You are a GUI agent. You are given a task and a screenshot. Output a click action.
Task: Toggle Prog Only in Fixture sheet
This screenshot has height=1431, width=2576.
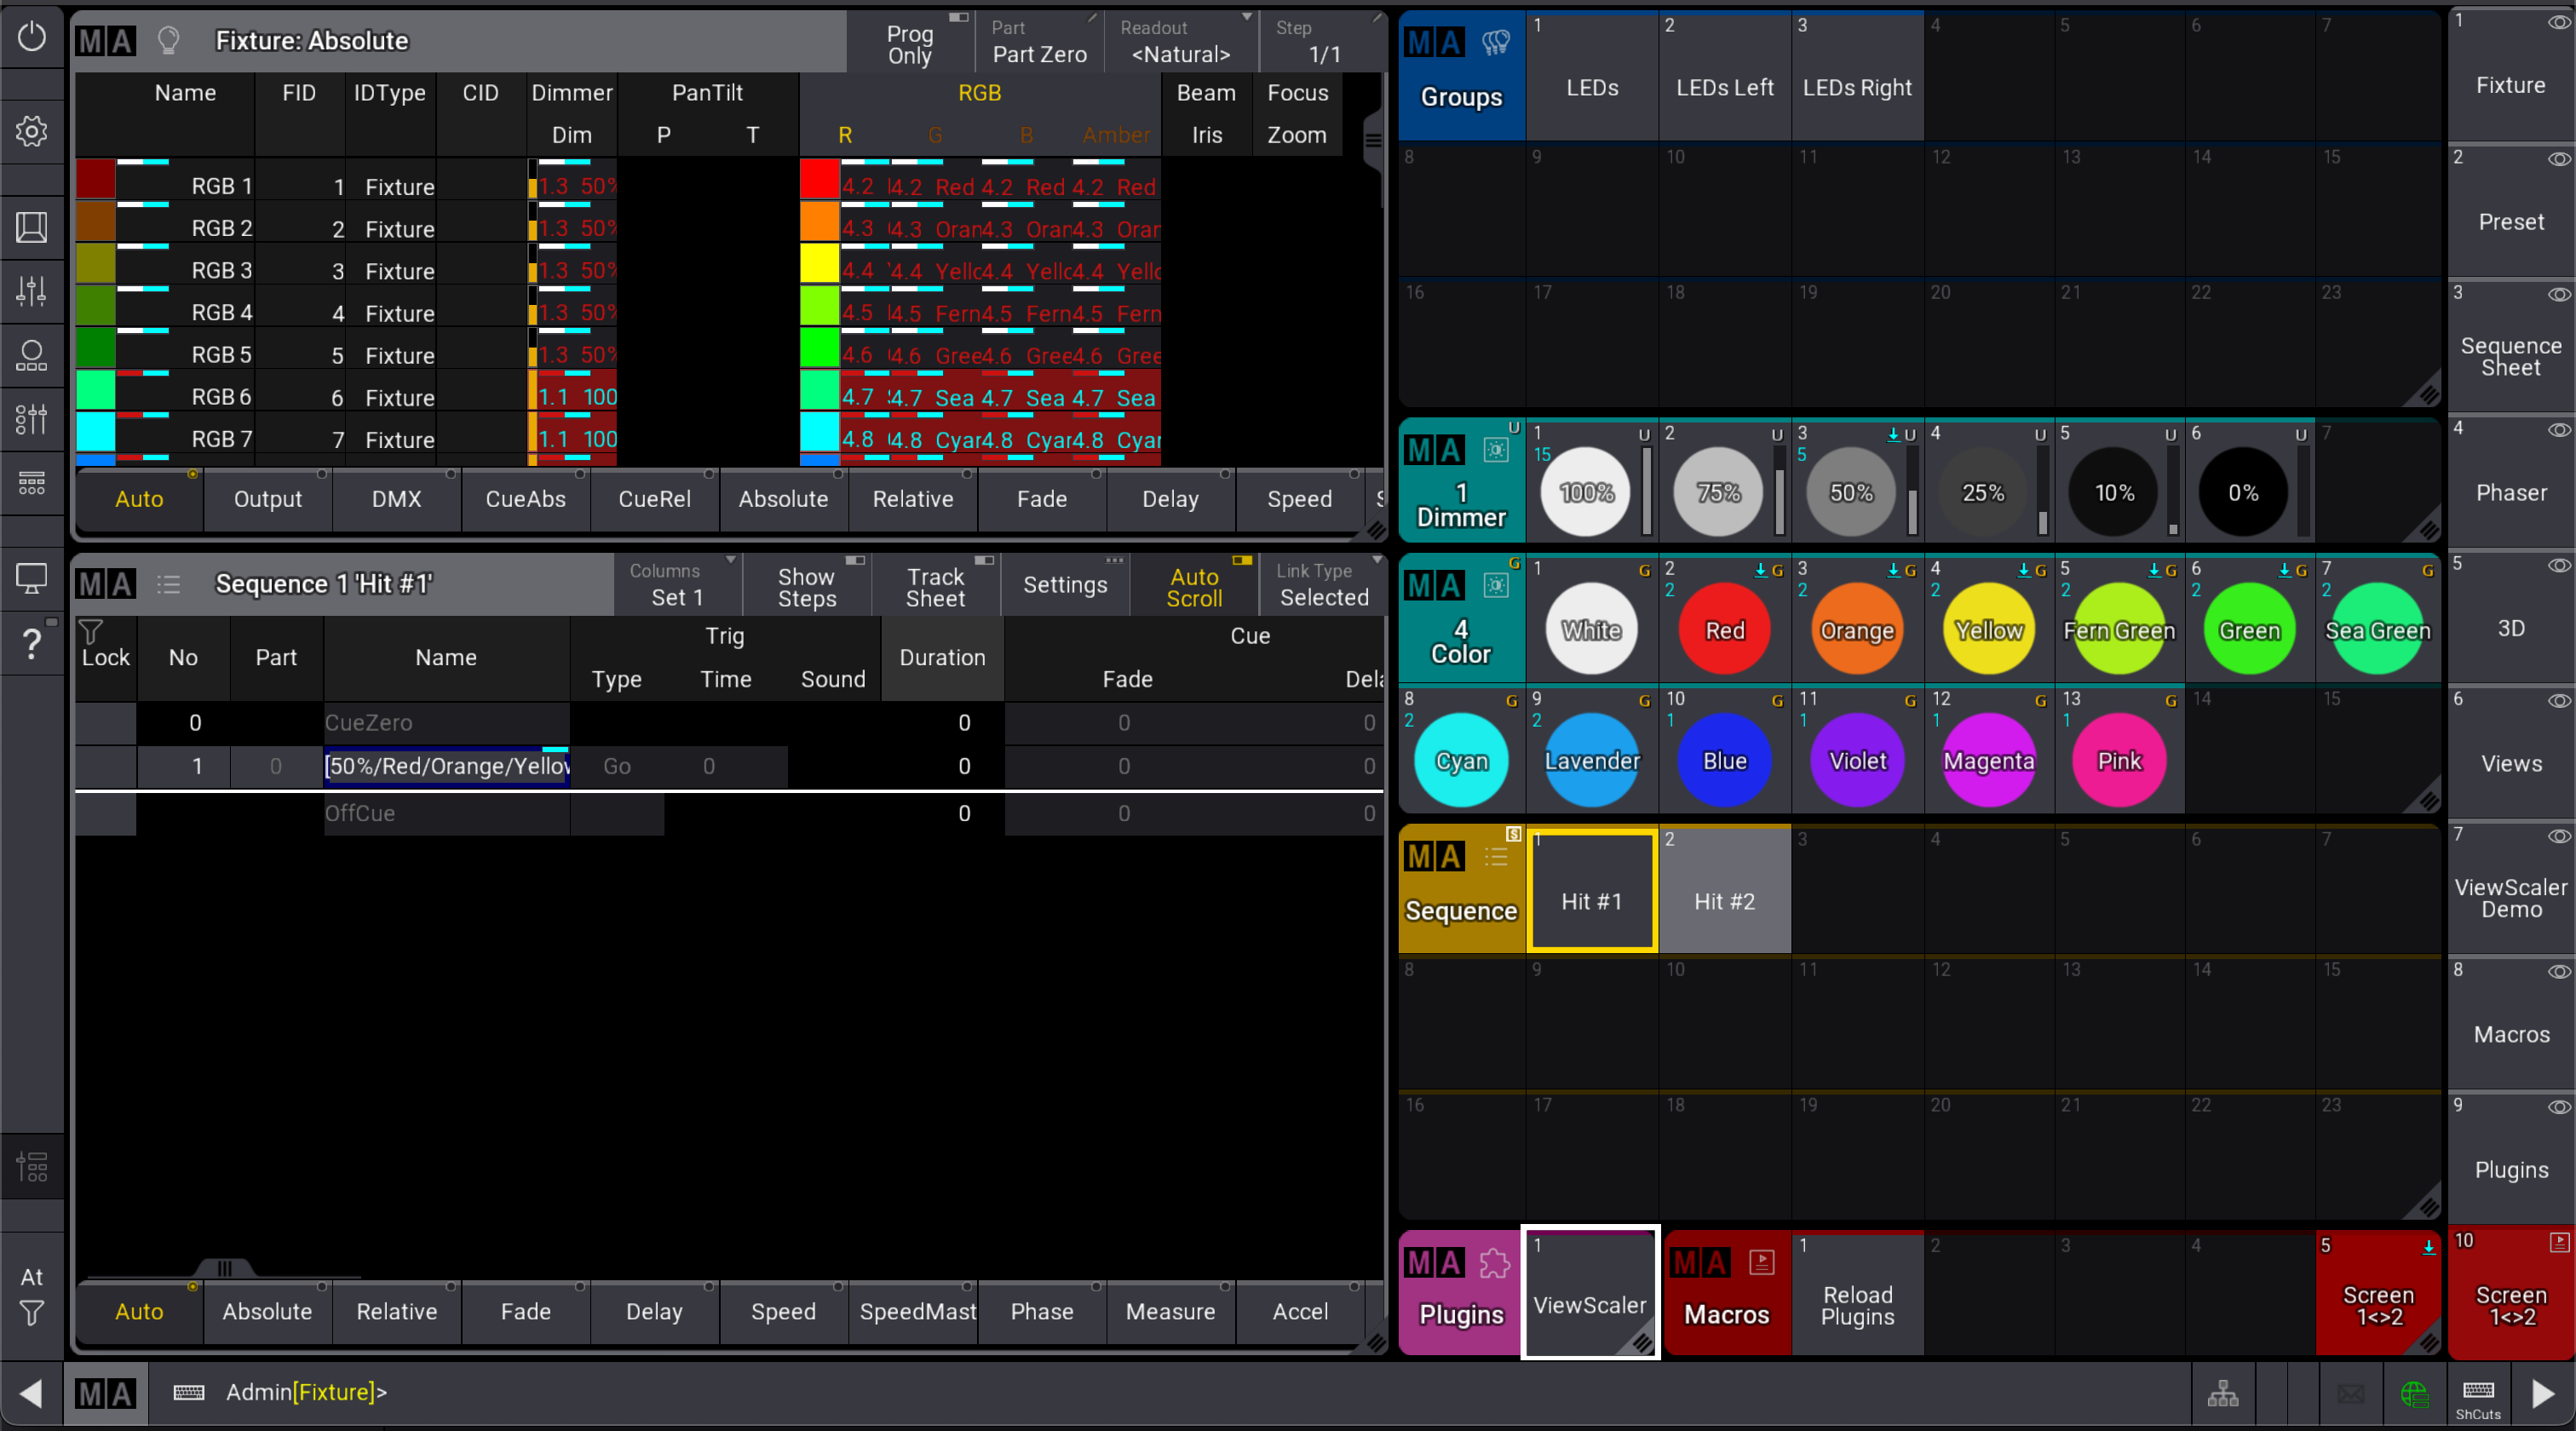(x=910, y=43)
